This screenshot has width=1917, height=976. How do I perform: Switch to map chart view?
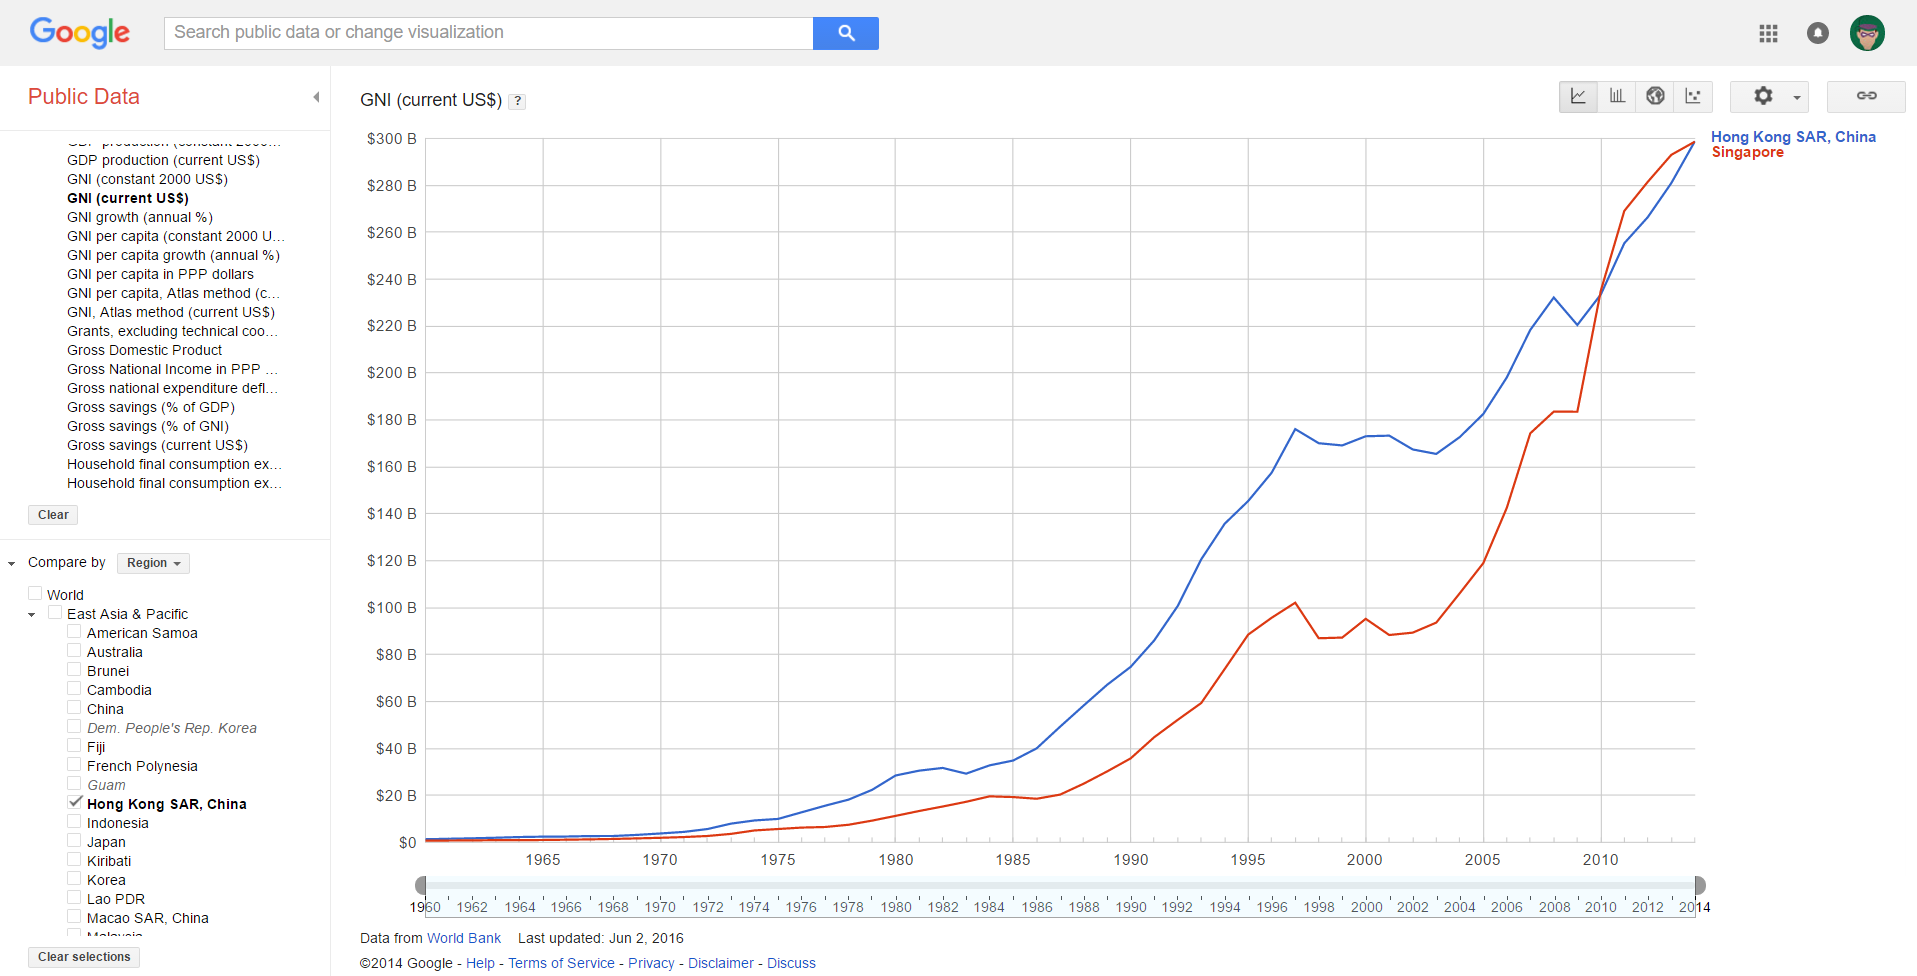[1656, 96]
